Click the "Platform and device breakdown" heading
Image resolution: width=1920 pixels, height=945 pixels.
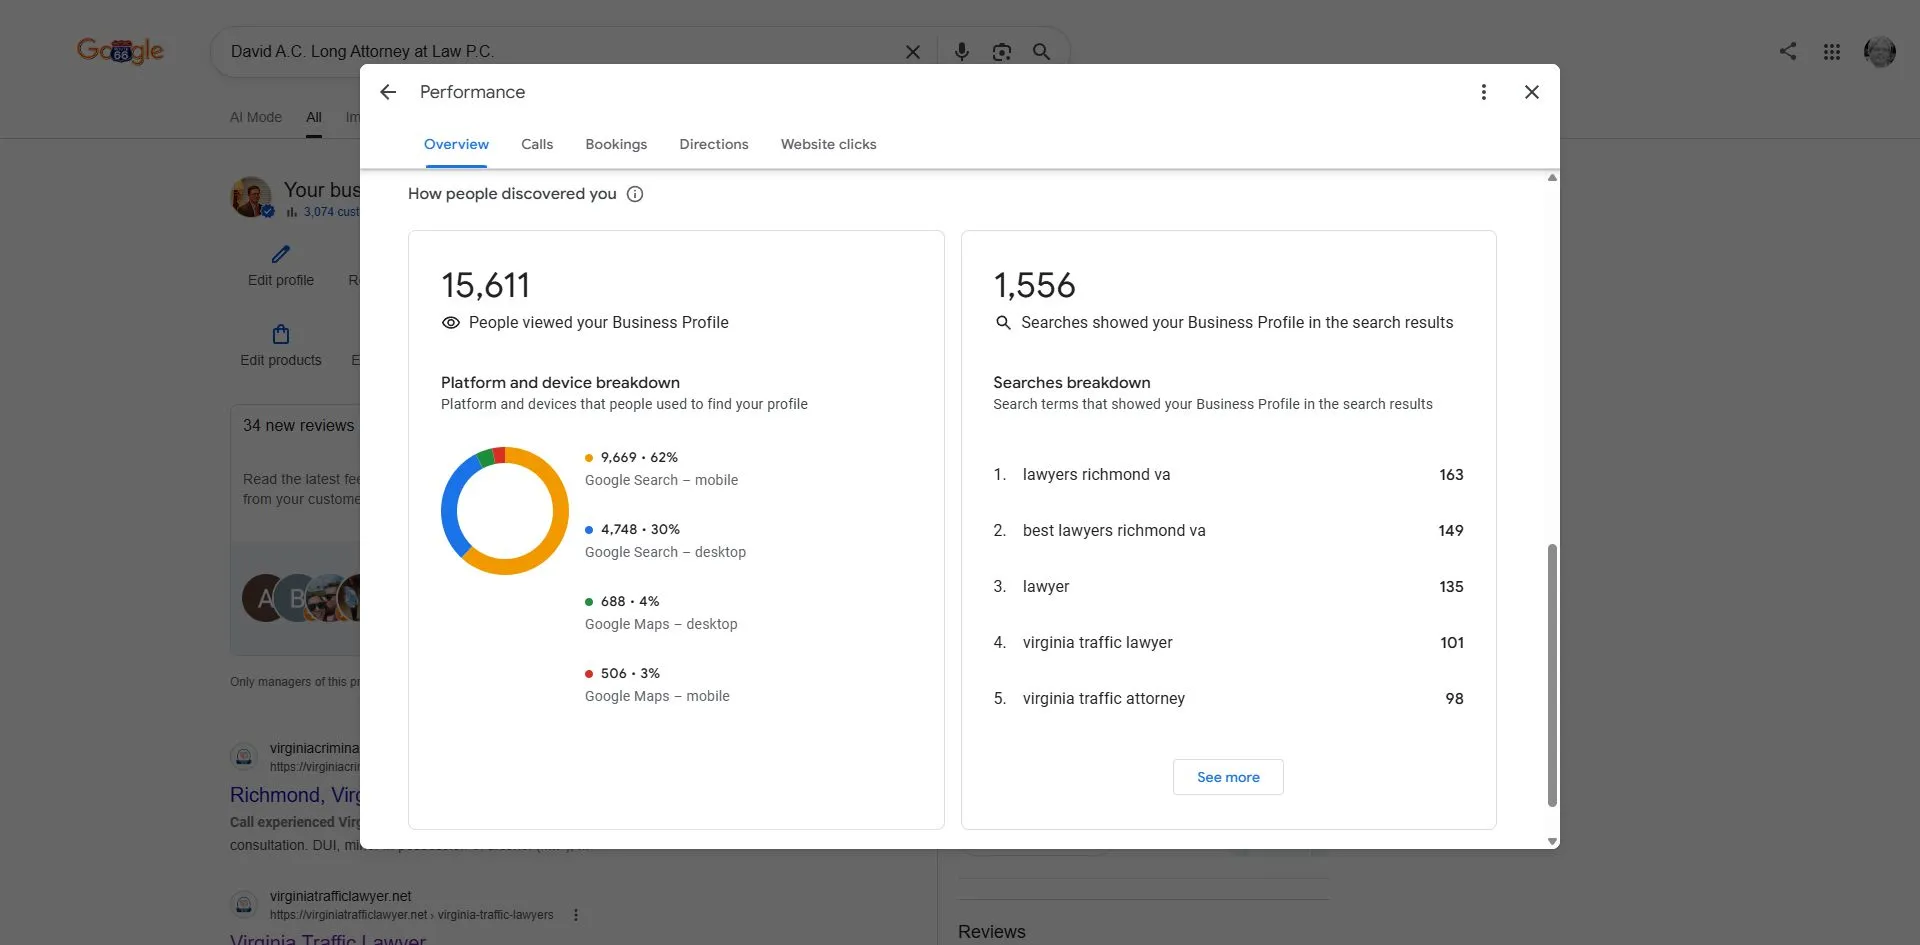(x=560, y=383)
